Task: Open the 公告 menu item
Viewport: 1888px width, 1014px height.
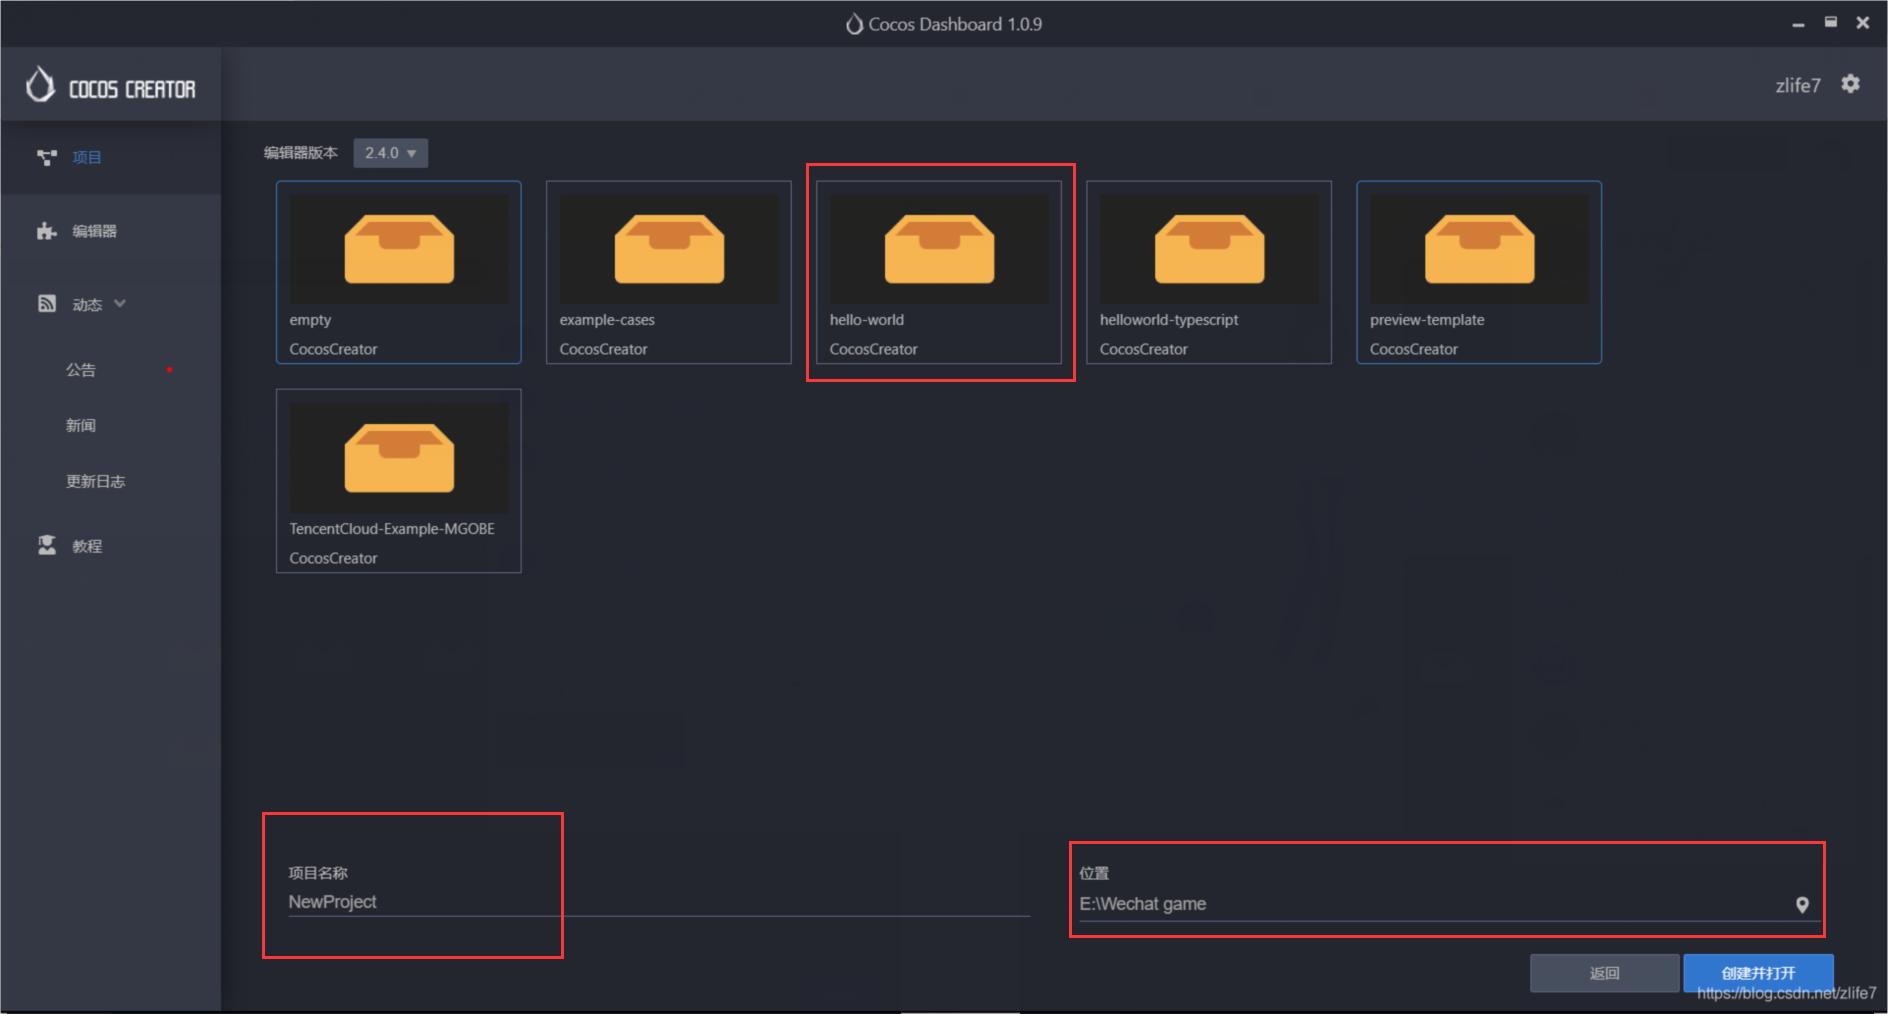Action: [81, 370]
